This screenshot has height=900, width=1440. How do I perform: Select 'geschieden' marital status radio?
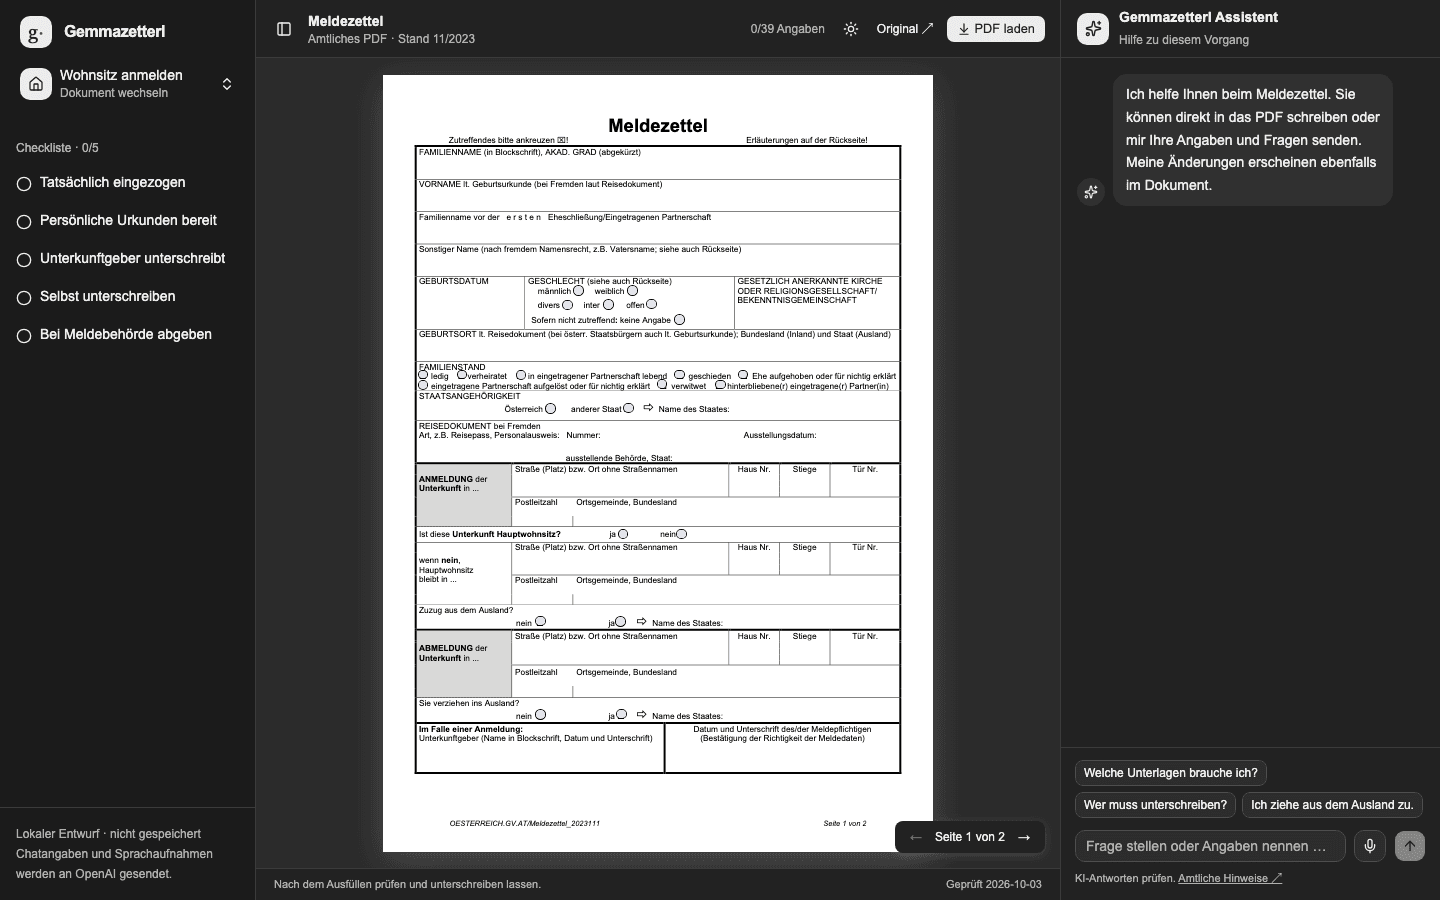679,375
